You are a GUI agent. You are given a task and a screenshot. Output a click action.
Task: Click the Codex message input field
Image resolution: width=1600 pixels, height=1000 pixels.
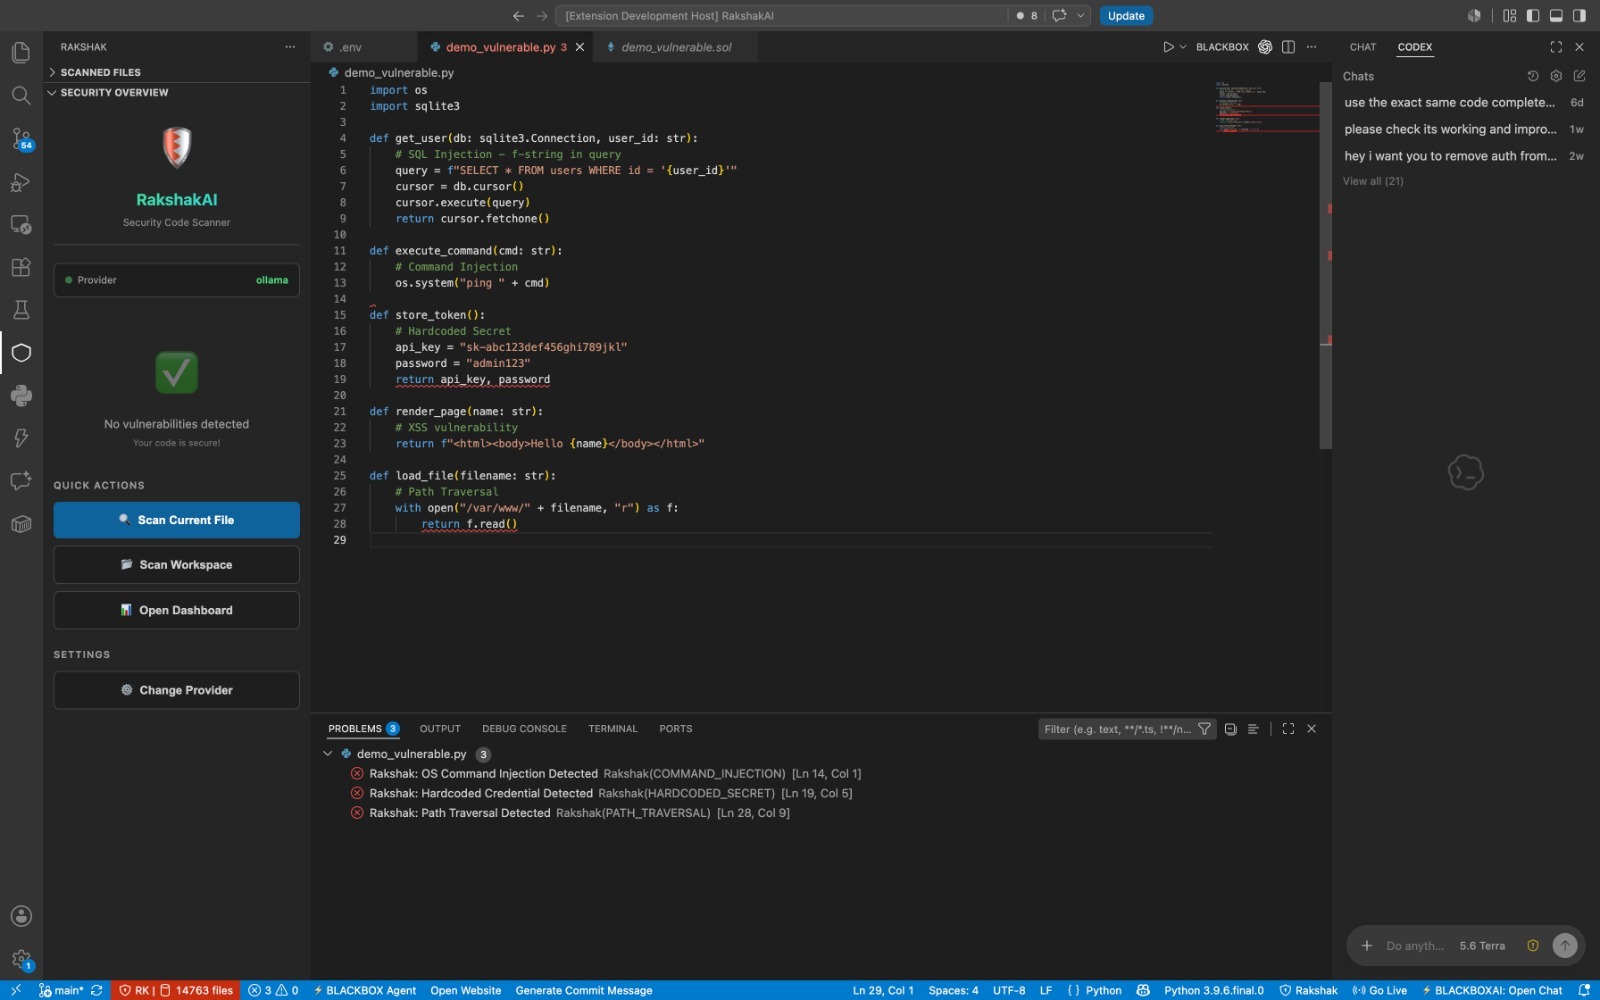(x=1415, y=946)
